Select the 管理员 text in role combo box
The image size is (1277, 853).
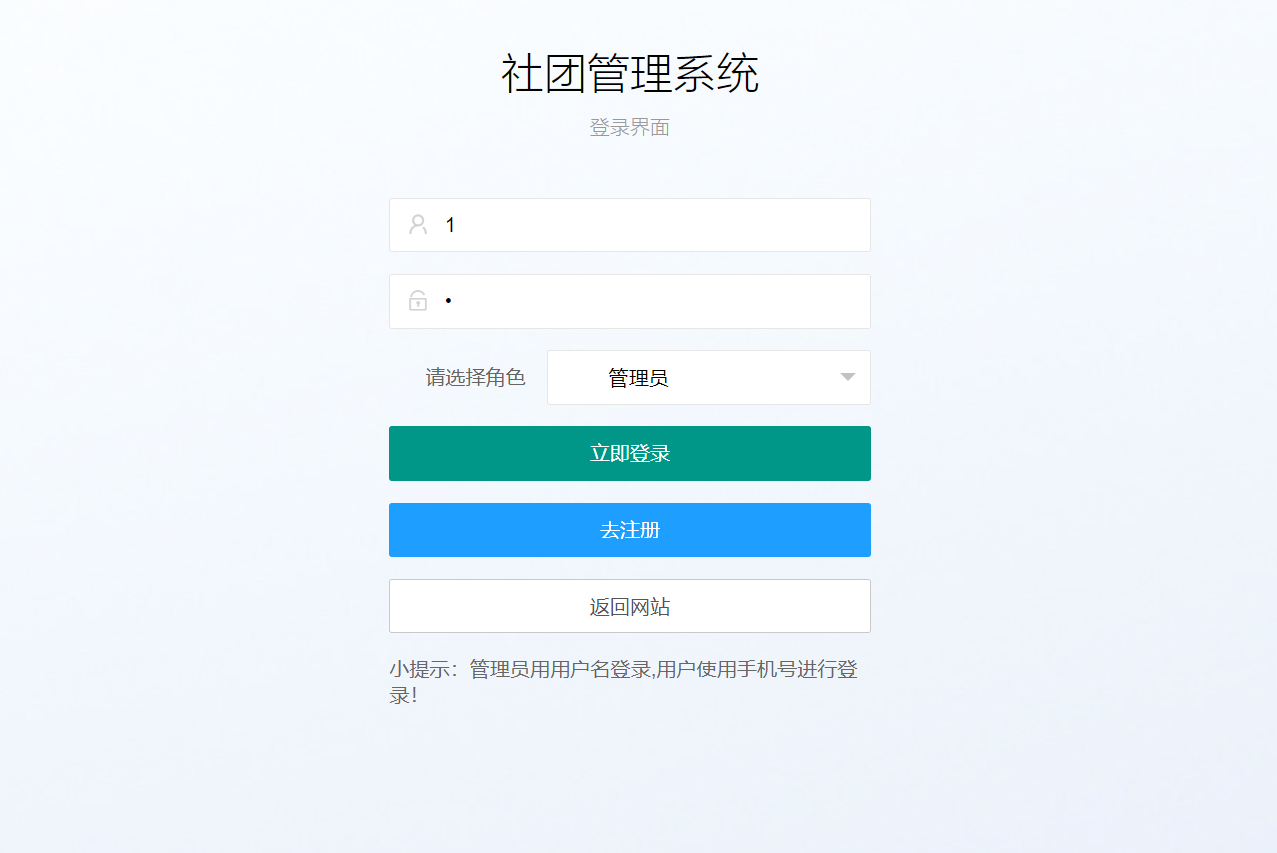[638, 378]
